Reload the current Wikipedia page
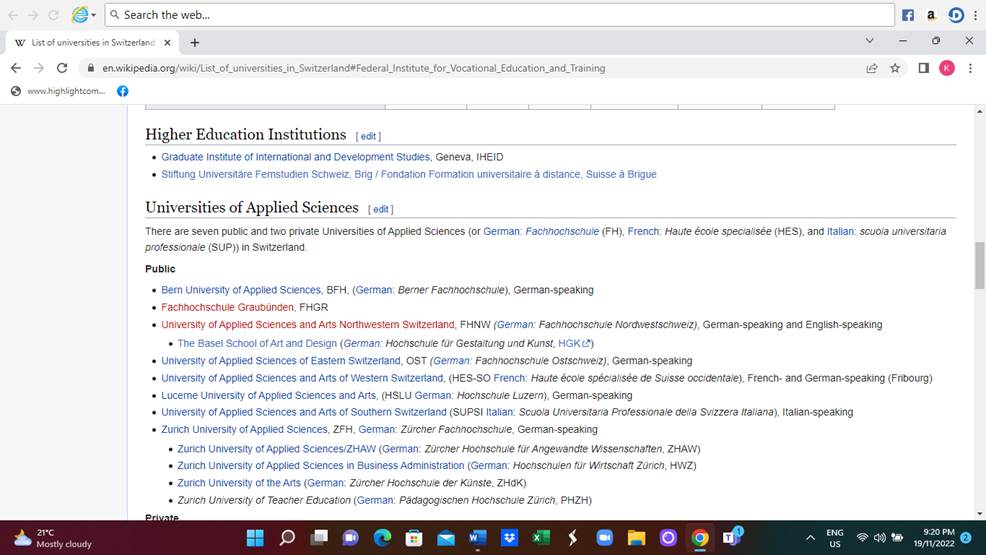 coord(62,68)
